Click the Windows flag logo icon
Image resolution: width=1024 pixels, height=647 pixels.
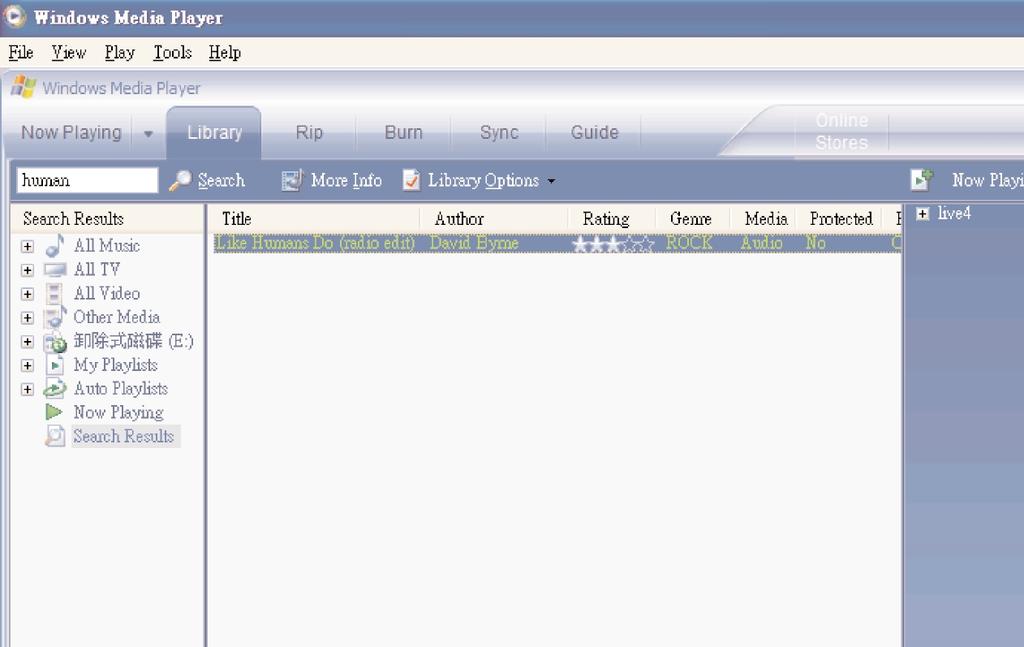pyautogui.click(x=24, y=87)
